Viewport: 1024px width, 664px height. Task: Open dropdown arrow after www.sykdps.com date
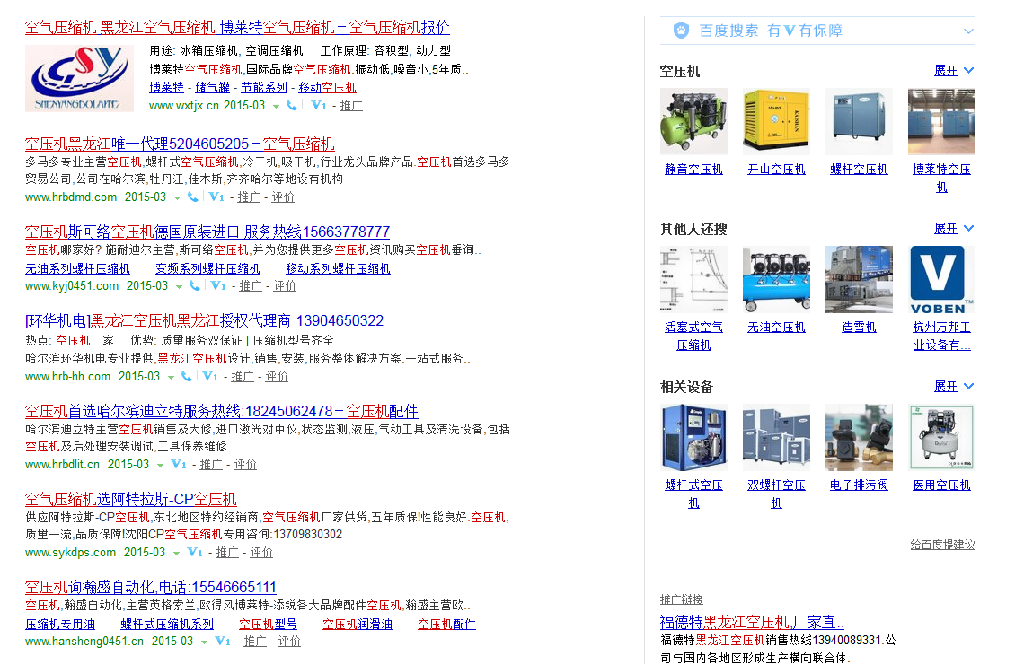(176, 553)
